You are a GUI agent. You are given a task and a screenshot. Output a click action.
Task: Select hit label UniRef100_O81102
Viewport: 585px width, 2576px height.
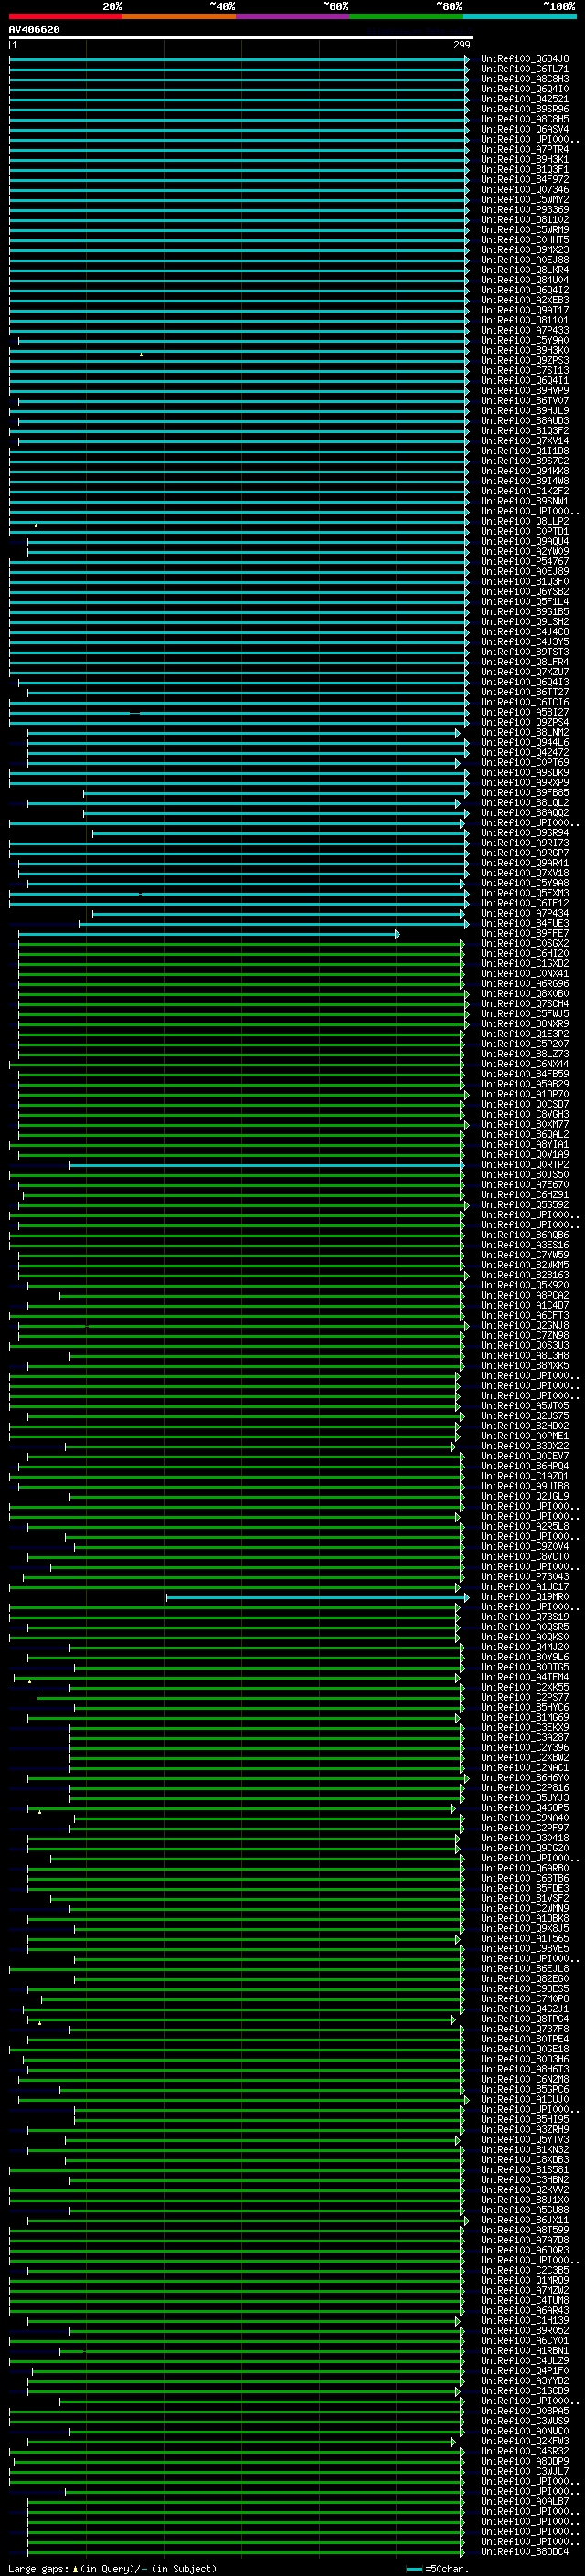pos(525,220)
